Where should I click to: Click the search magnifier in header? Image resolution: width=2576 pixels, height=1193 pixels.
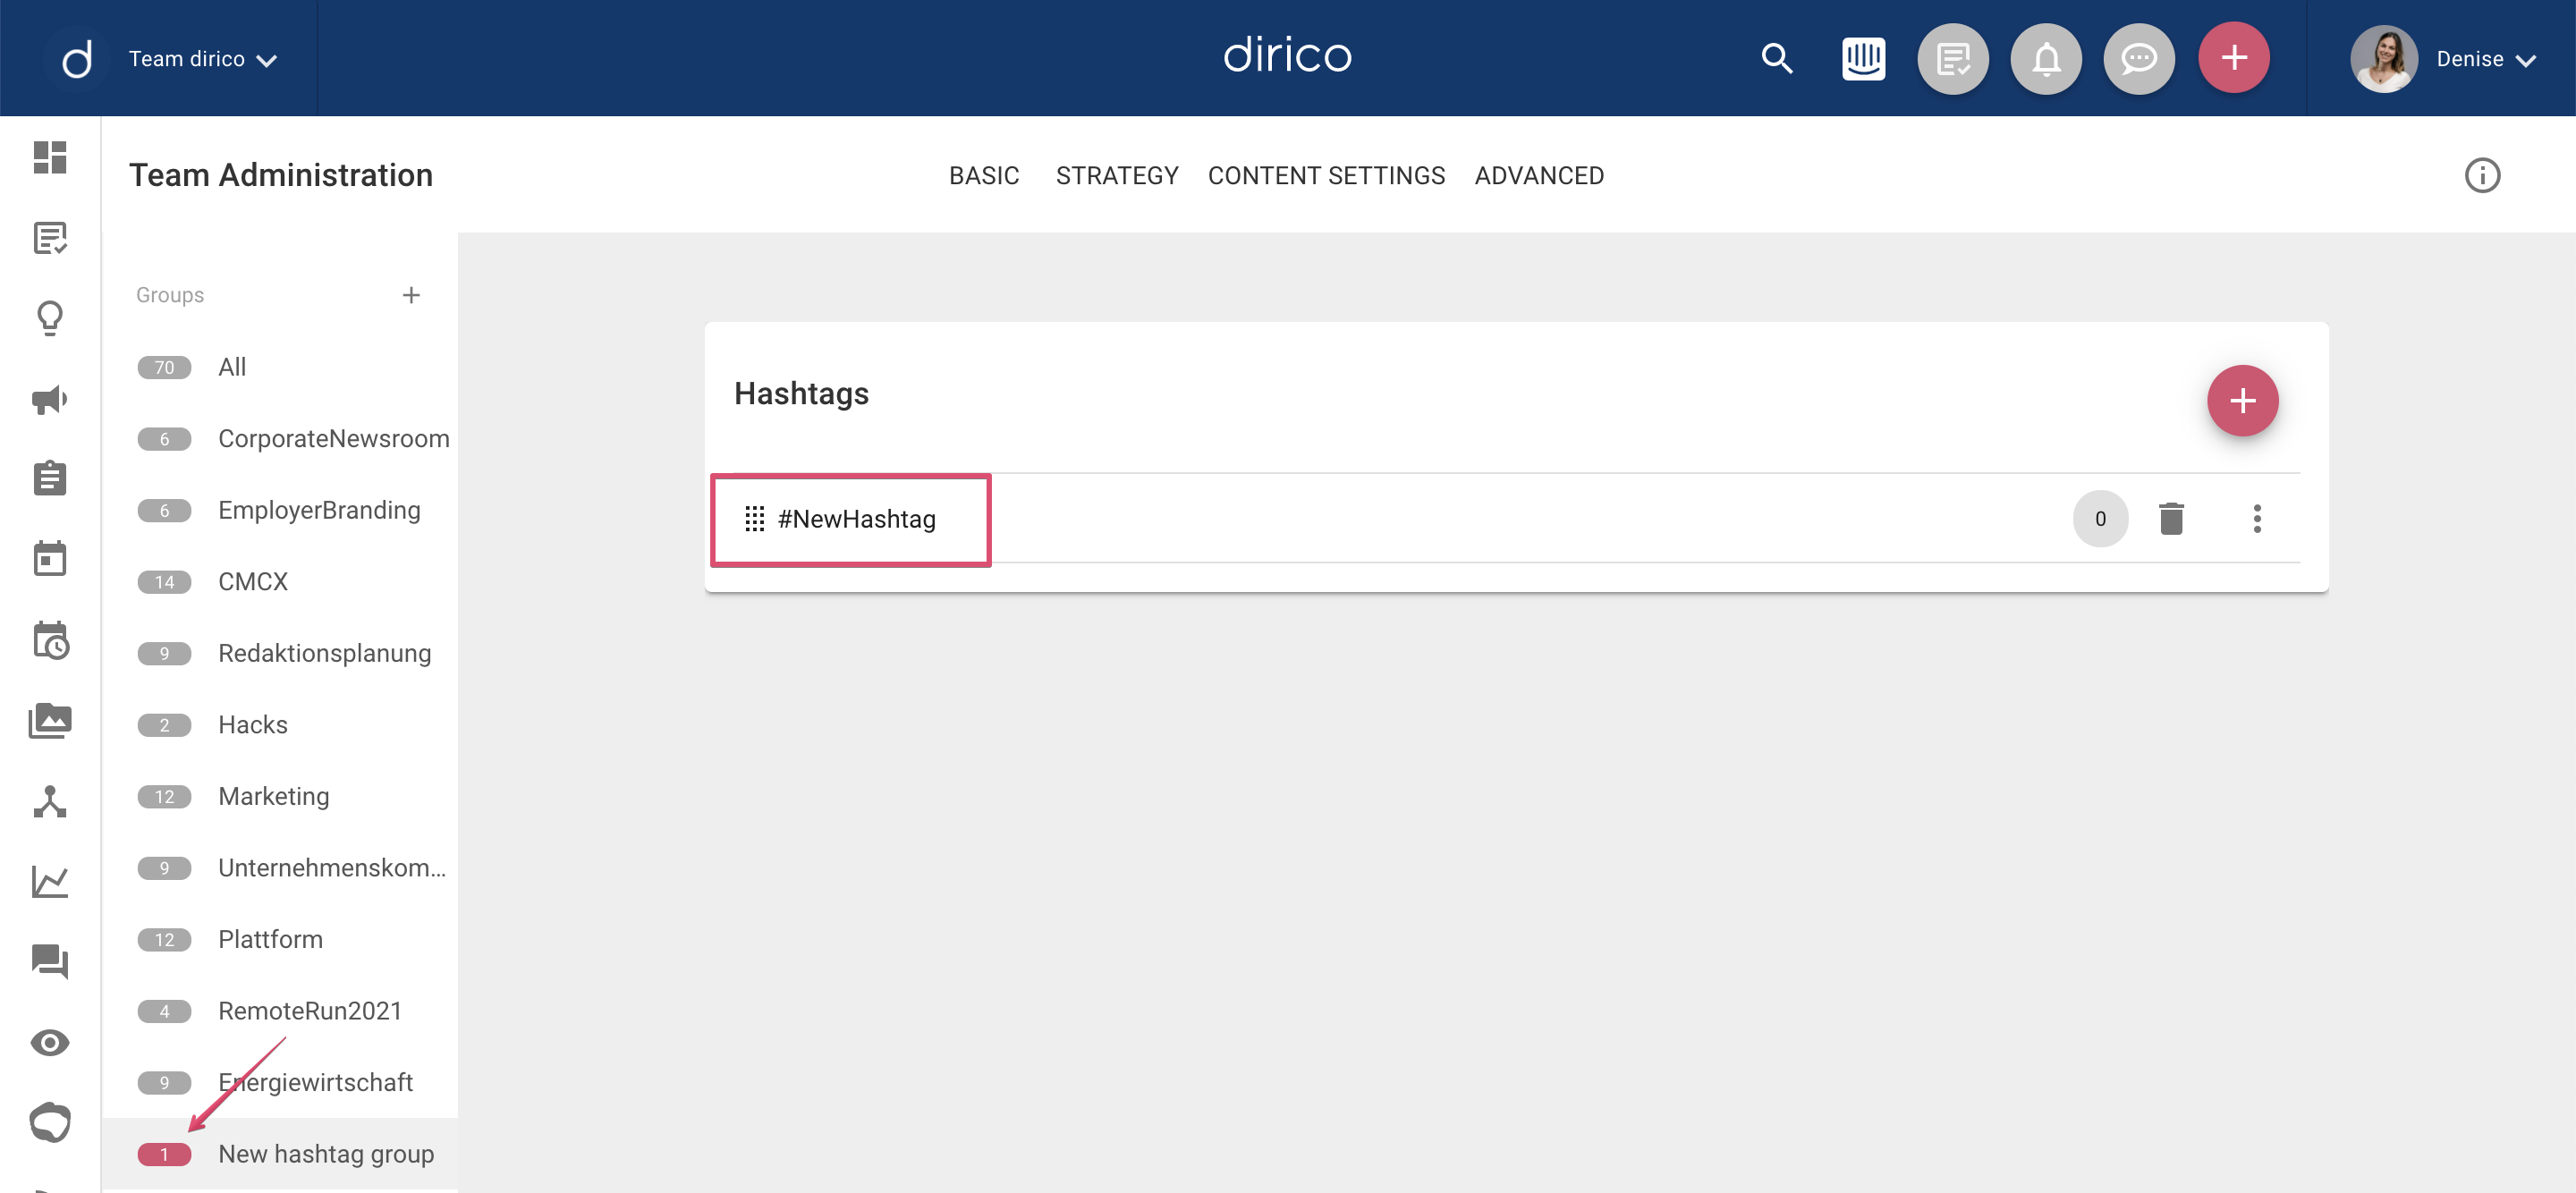1777,58
